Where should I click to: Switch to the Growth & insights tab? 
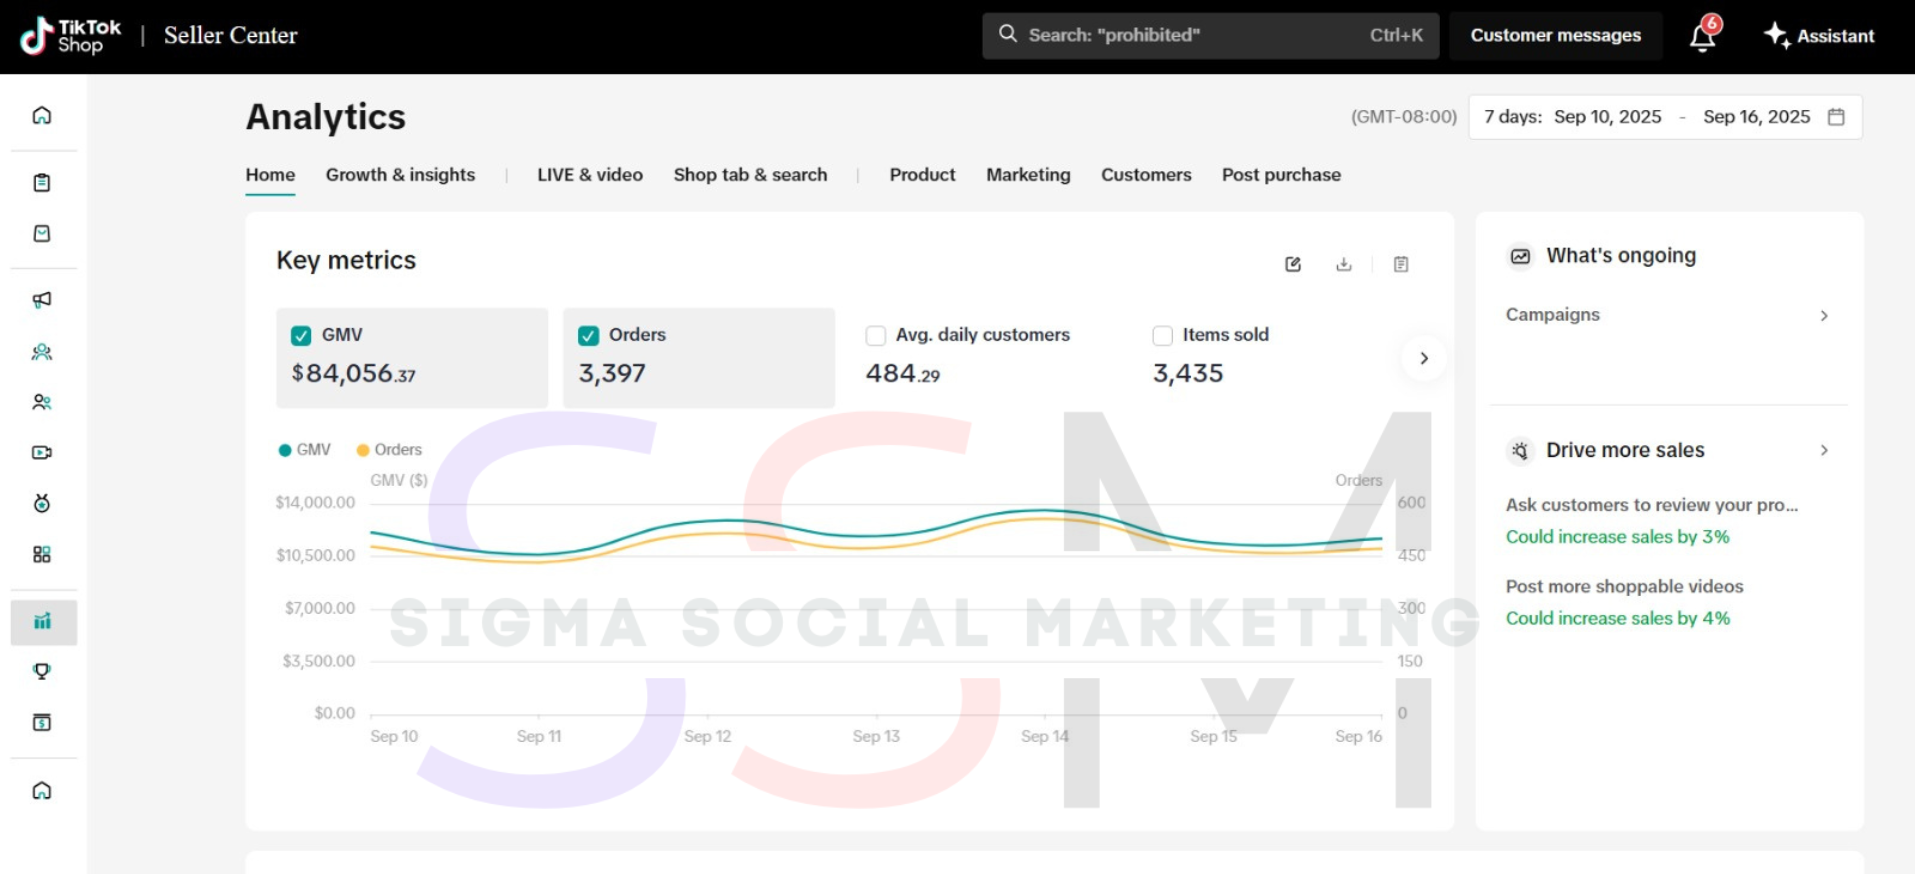point(400,175)
